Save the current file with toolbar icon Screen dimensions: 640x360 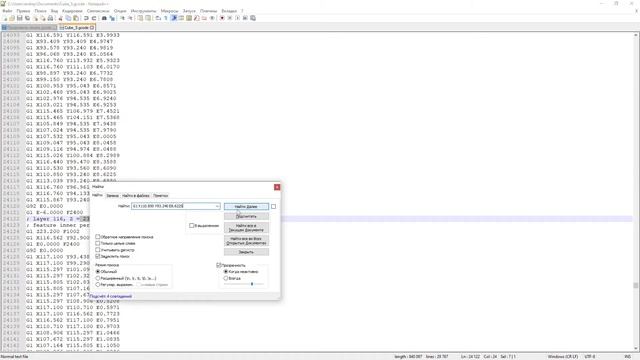tap(20, 18)
